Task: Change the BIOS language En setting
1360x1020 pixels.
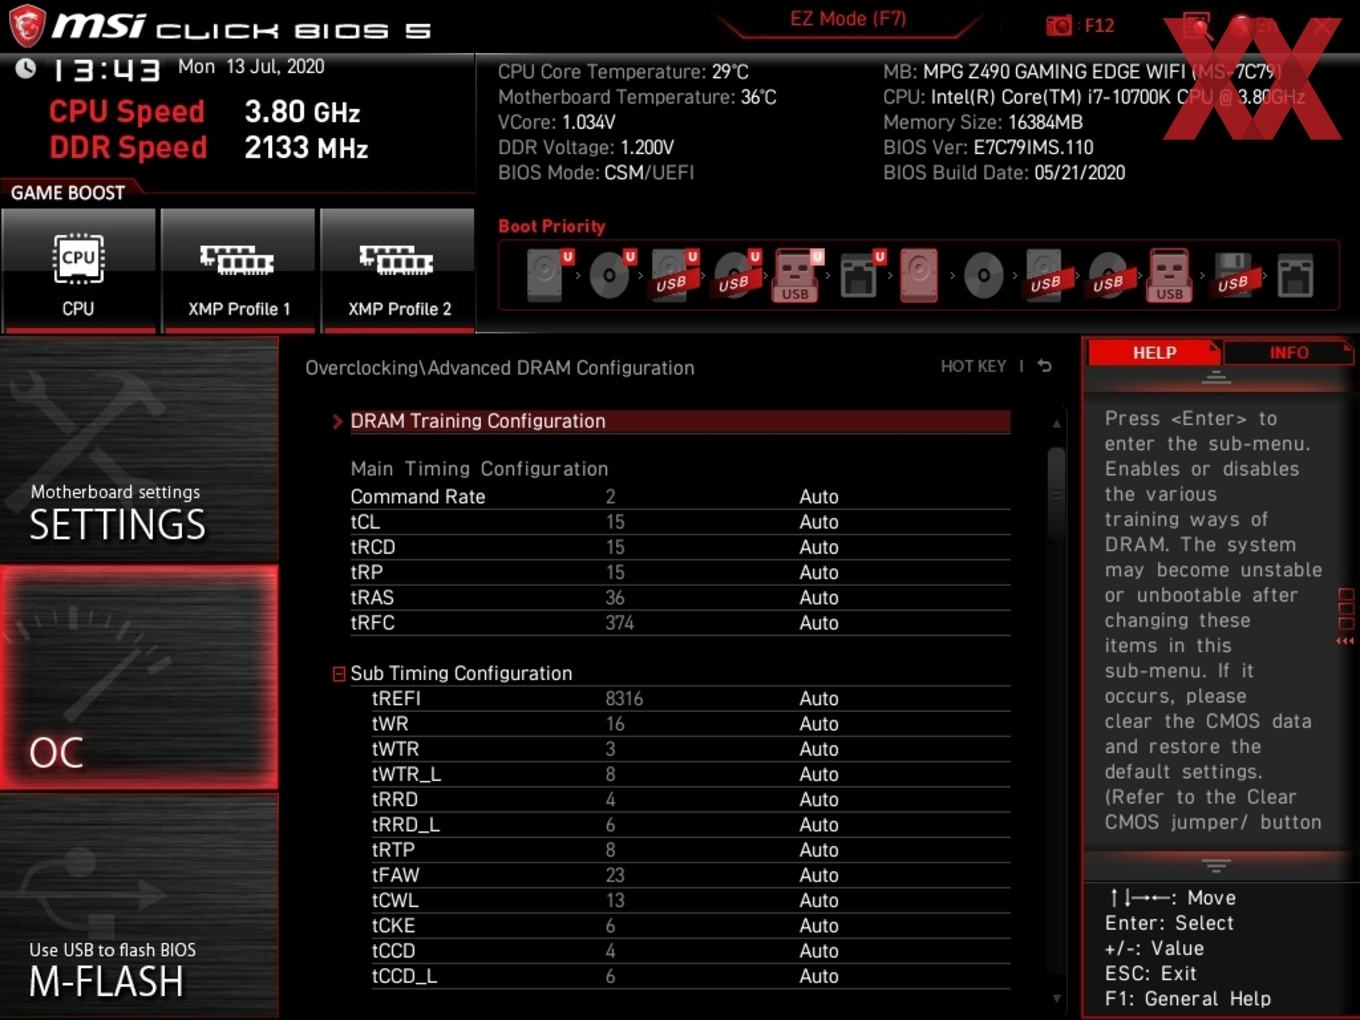Action: click(x=1252, y=26)
